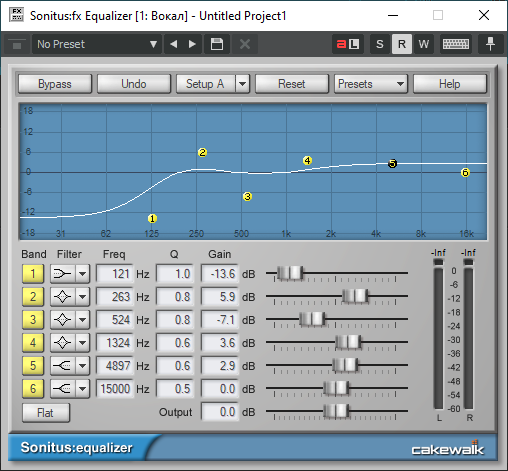
Task: Expand the Setup A dropdown arrow
Action: [243, 84]
